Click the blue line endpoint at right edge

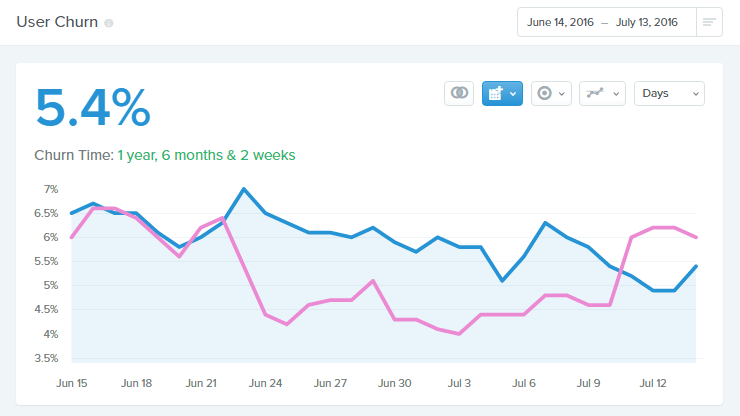tap(695, 266)
